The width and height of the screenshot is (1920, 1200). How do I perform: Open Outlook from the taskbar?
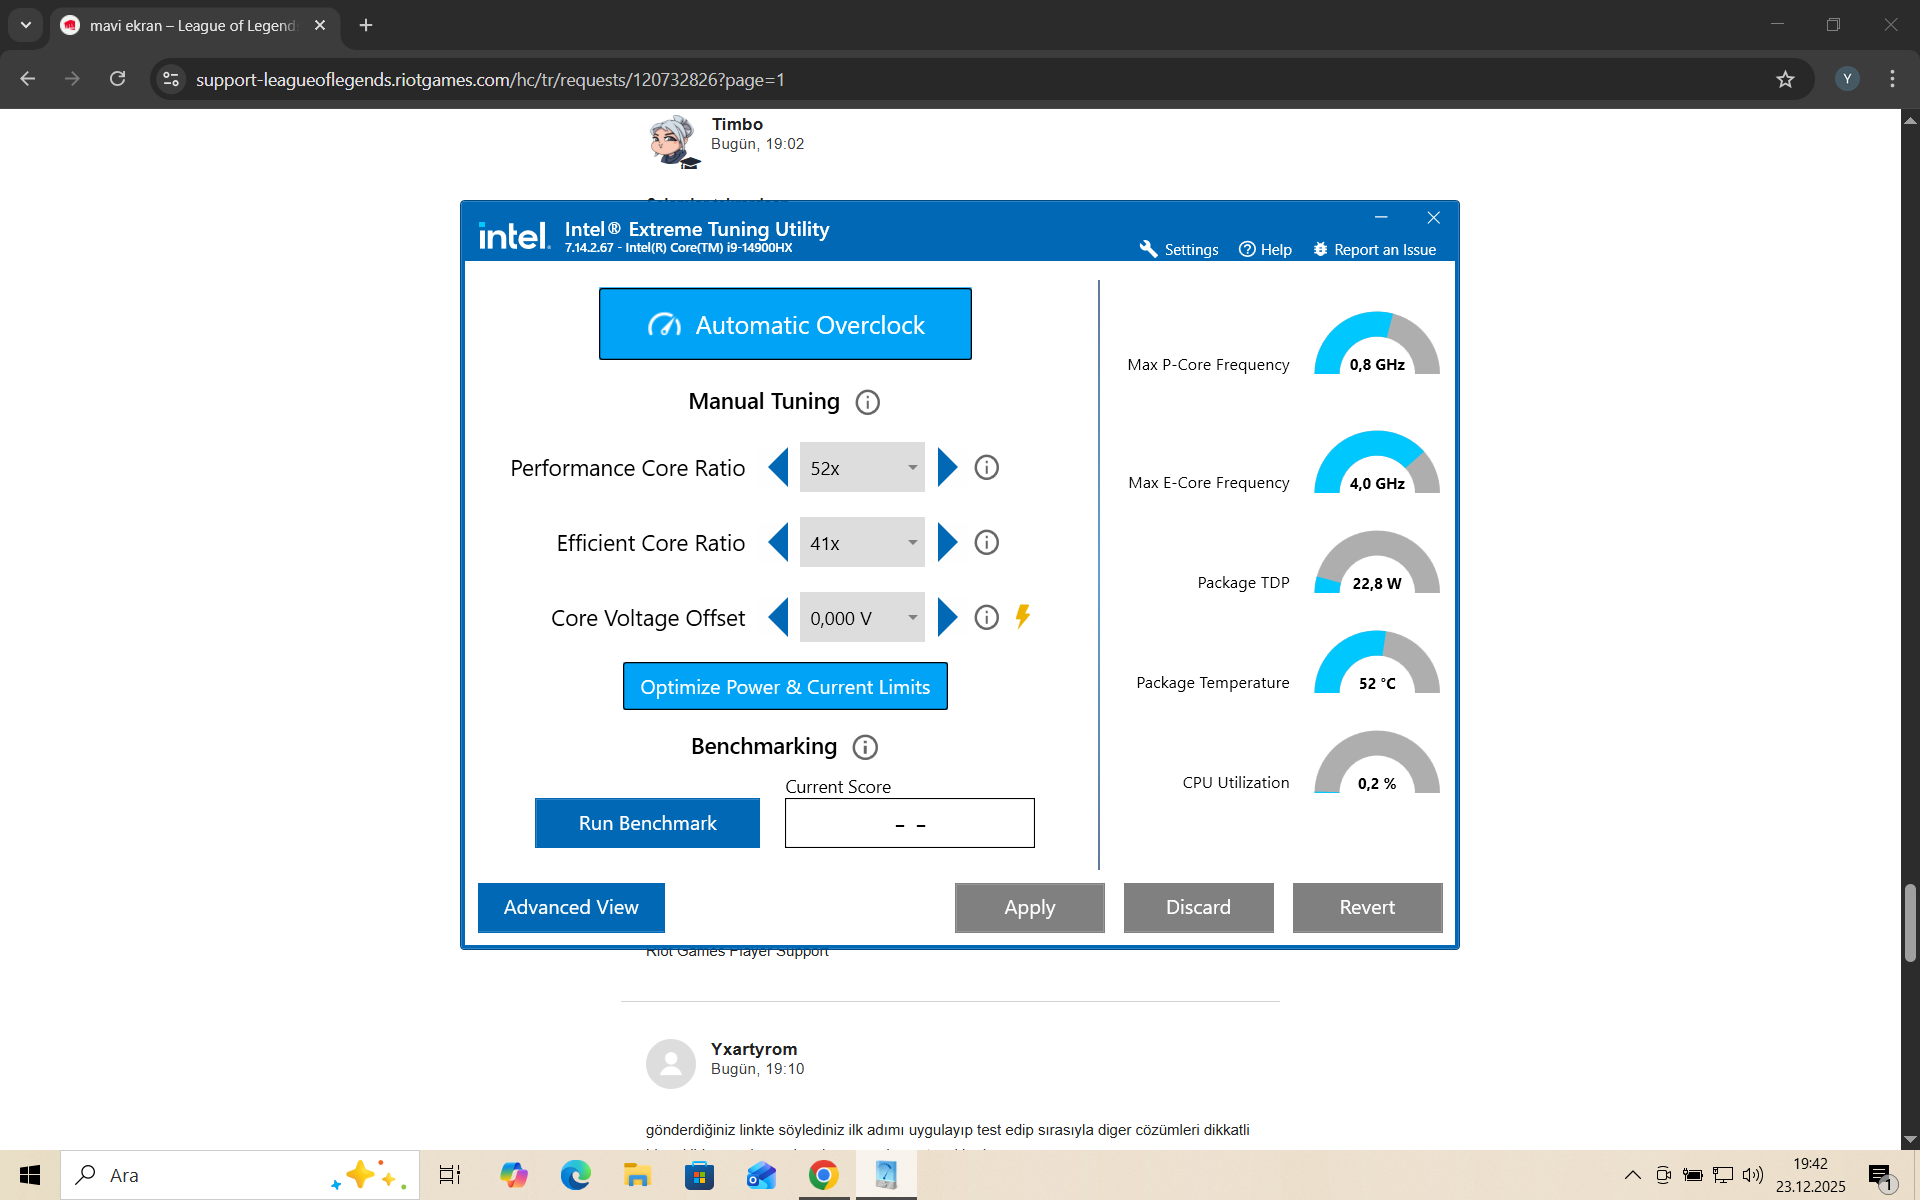tap(761, 1175)
